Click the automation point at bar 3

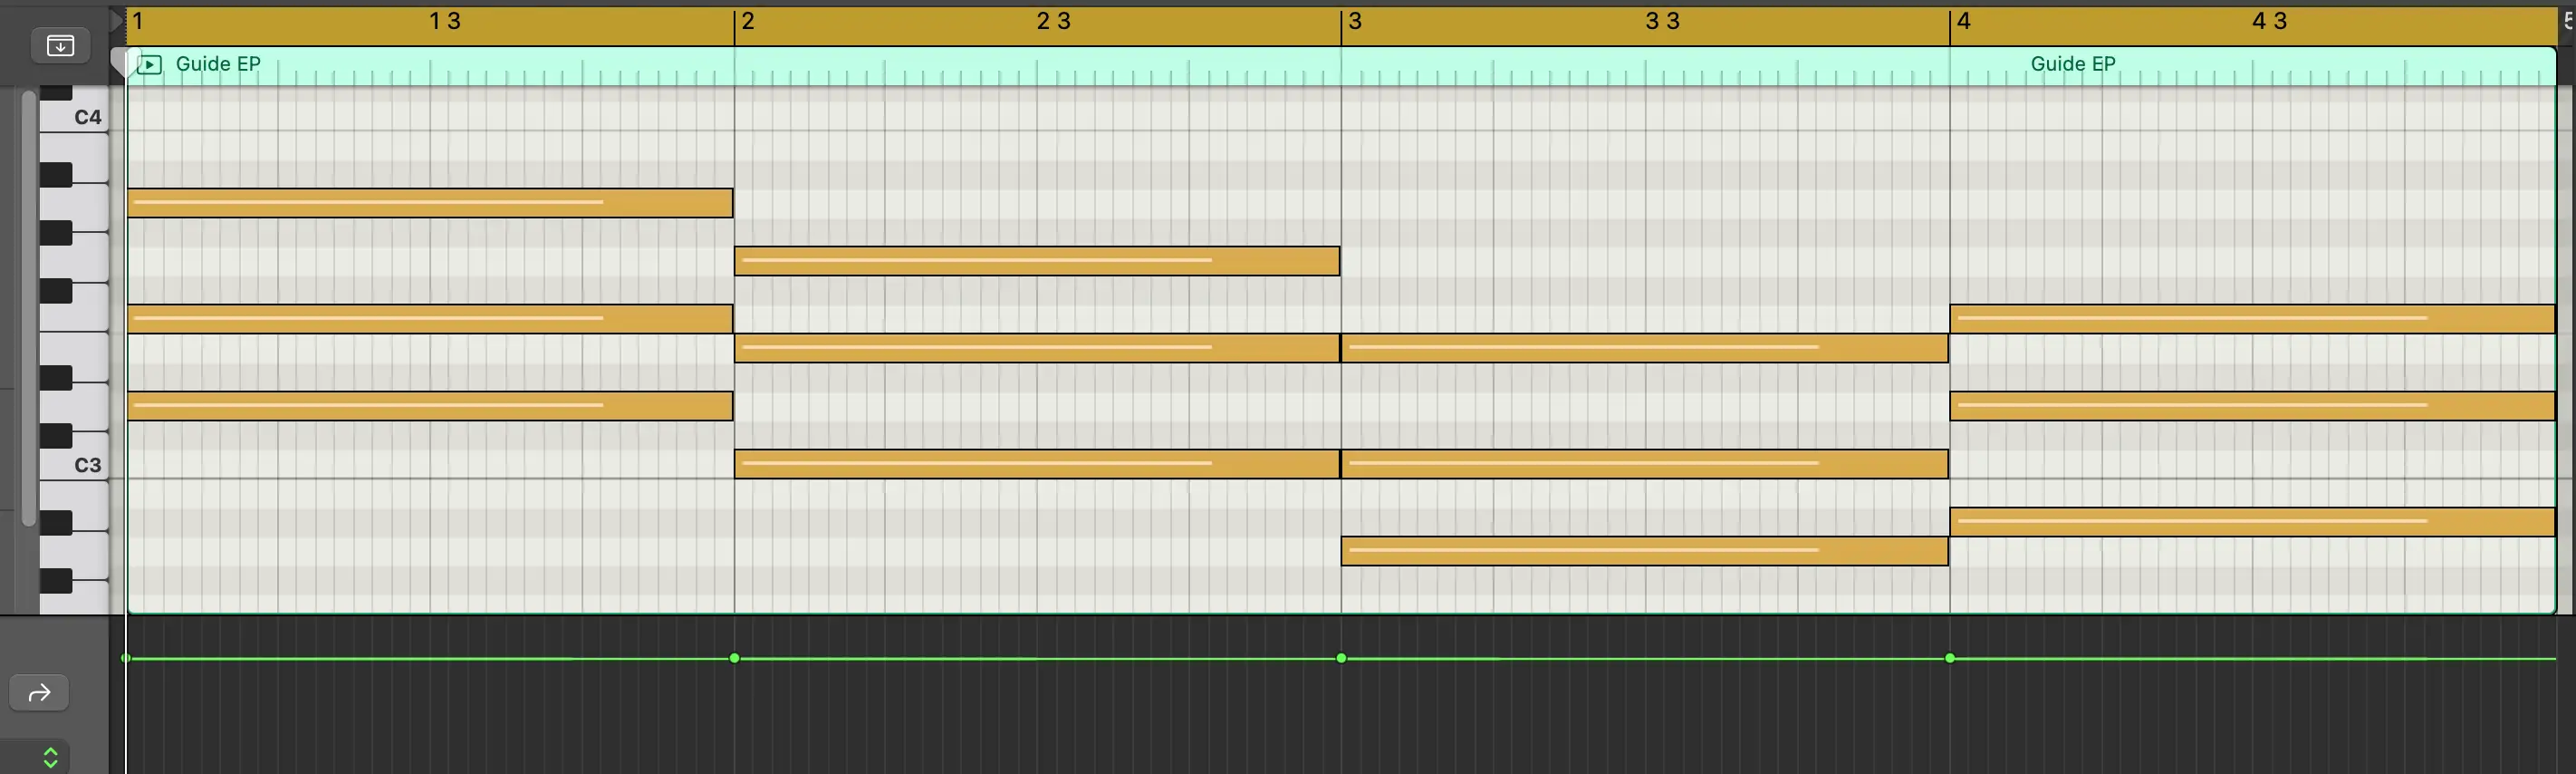pyautogui.click(x=1342, y=658)
